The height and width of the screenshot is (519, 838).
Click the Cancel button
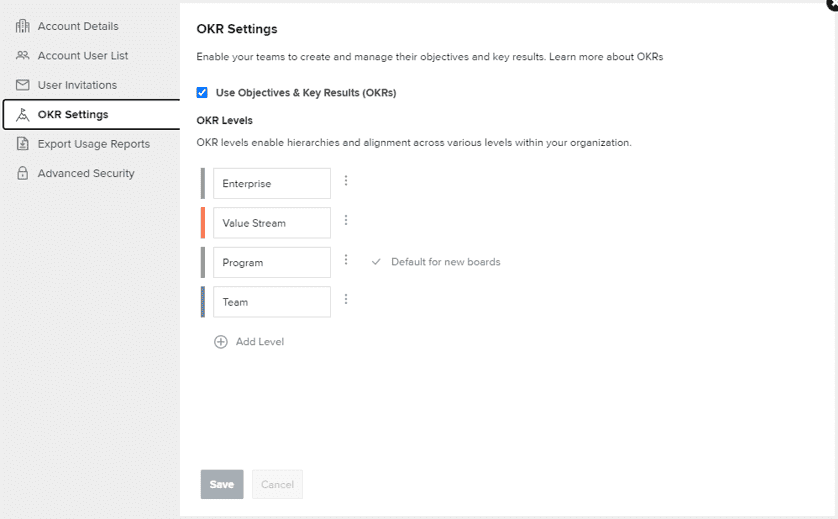277,484
